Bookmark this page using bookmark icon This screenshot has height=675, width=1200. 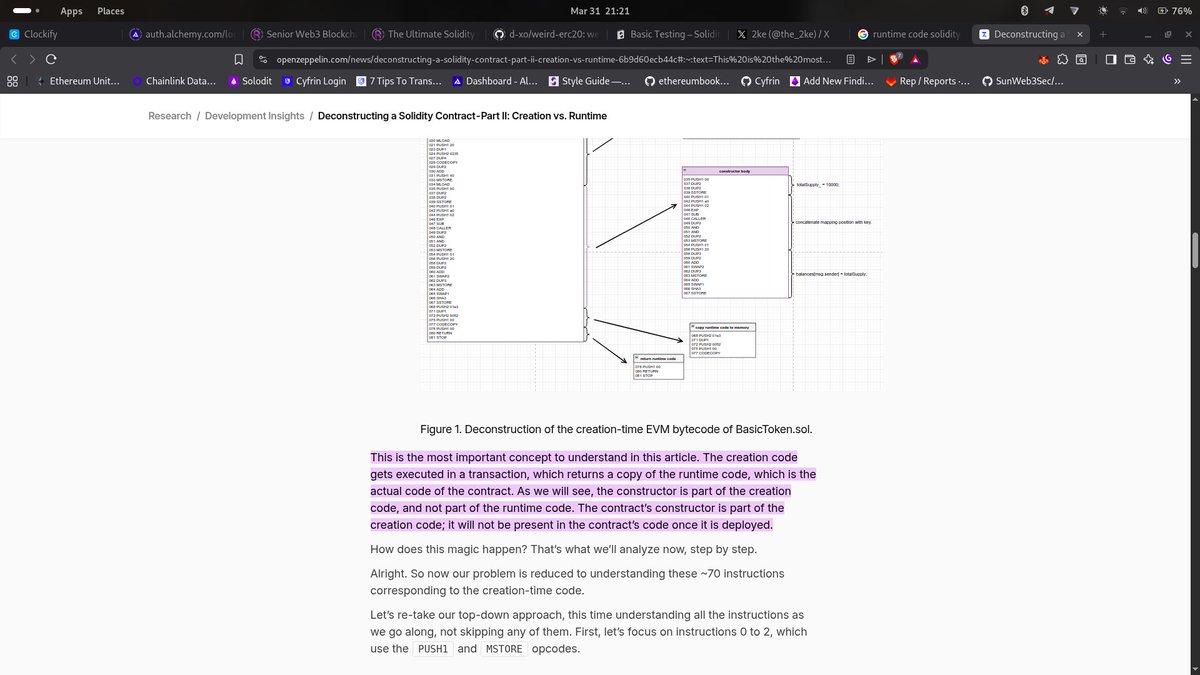(238, 58)
